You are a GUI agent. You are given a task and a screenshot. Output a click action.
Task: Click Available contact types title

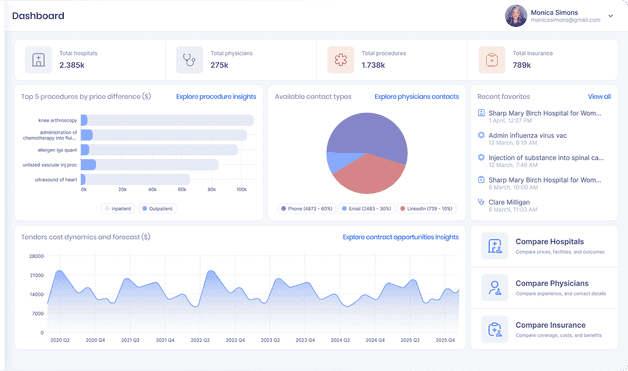(313, 97)
